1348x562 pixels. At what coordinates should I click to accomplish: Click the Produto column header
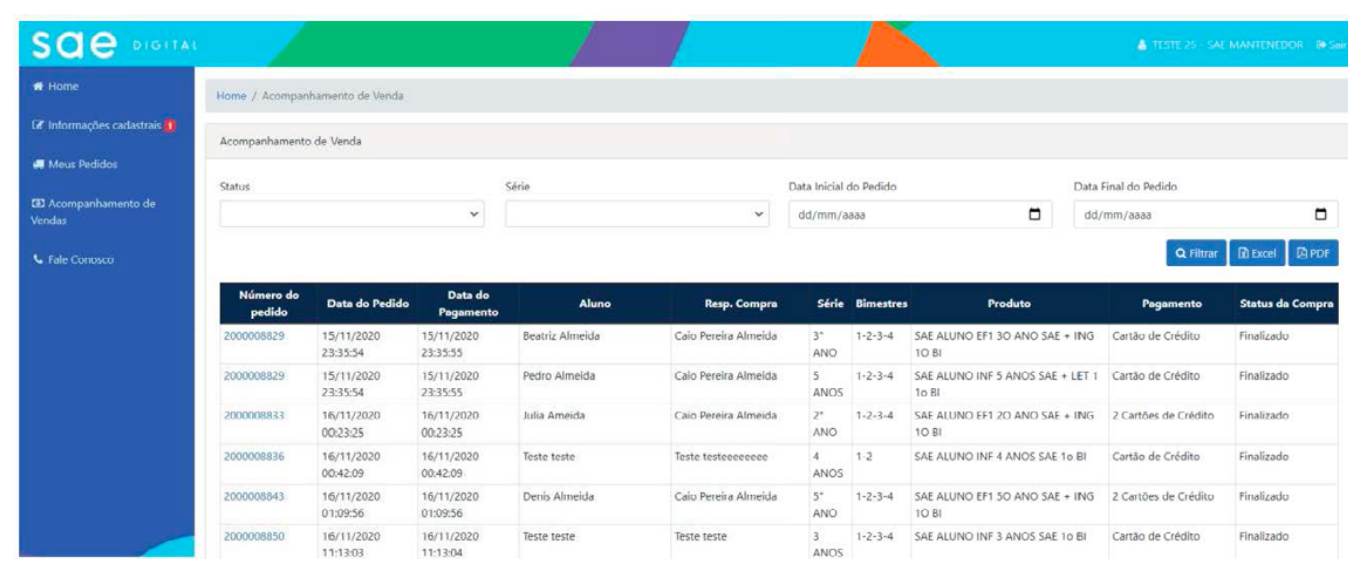coord(1009,303)
